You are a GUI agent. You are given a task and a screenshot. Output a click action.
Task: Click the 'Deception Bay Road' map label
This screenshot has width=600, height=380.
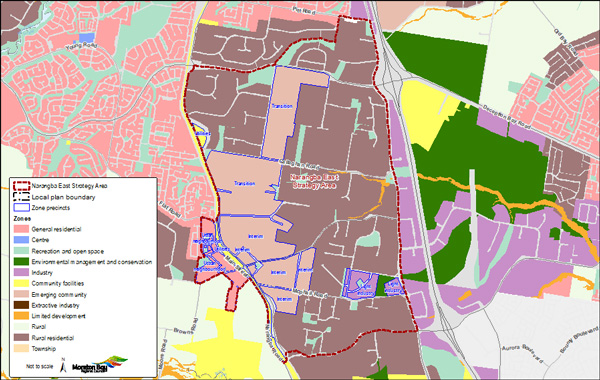tap(507, 117)
